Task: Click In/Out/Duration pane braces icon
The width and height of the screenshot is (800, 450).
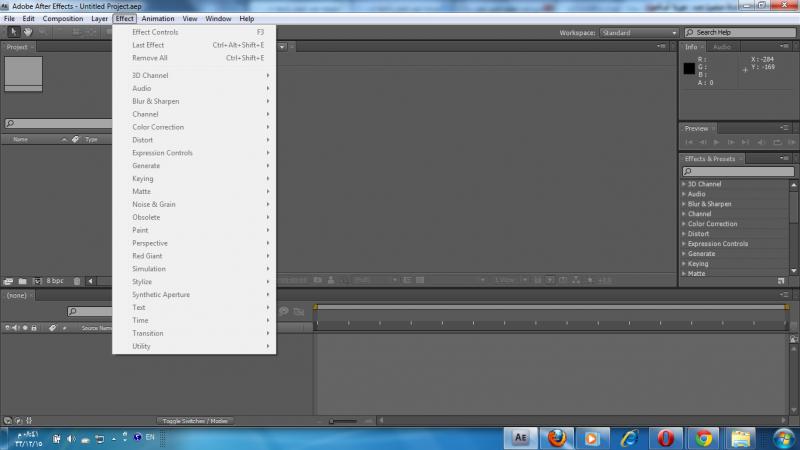Action: 29,421
